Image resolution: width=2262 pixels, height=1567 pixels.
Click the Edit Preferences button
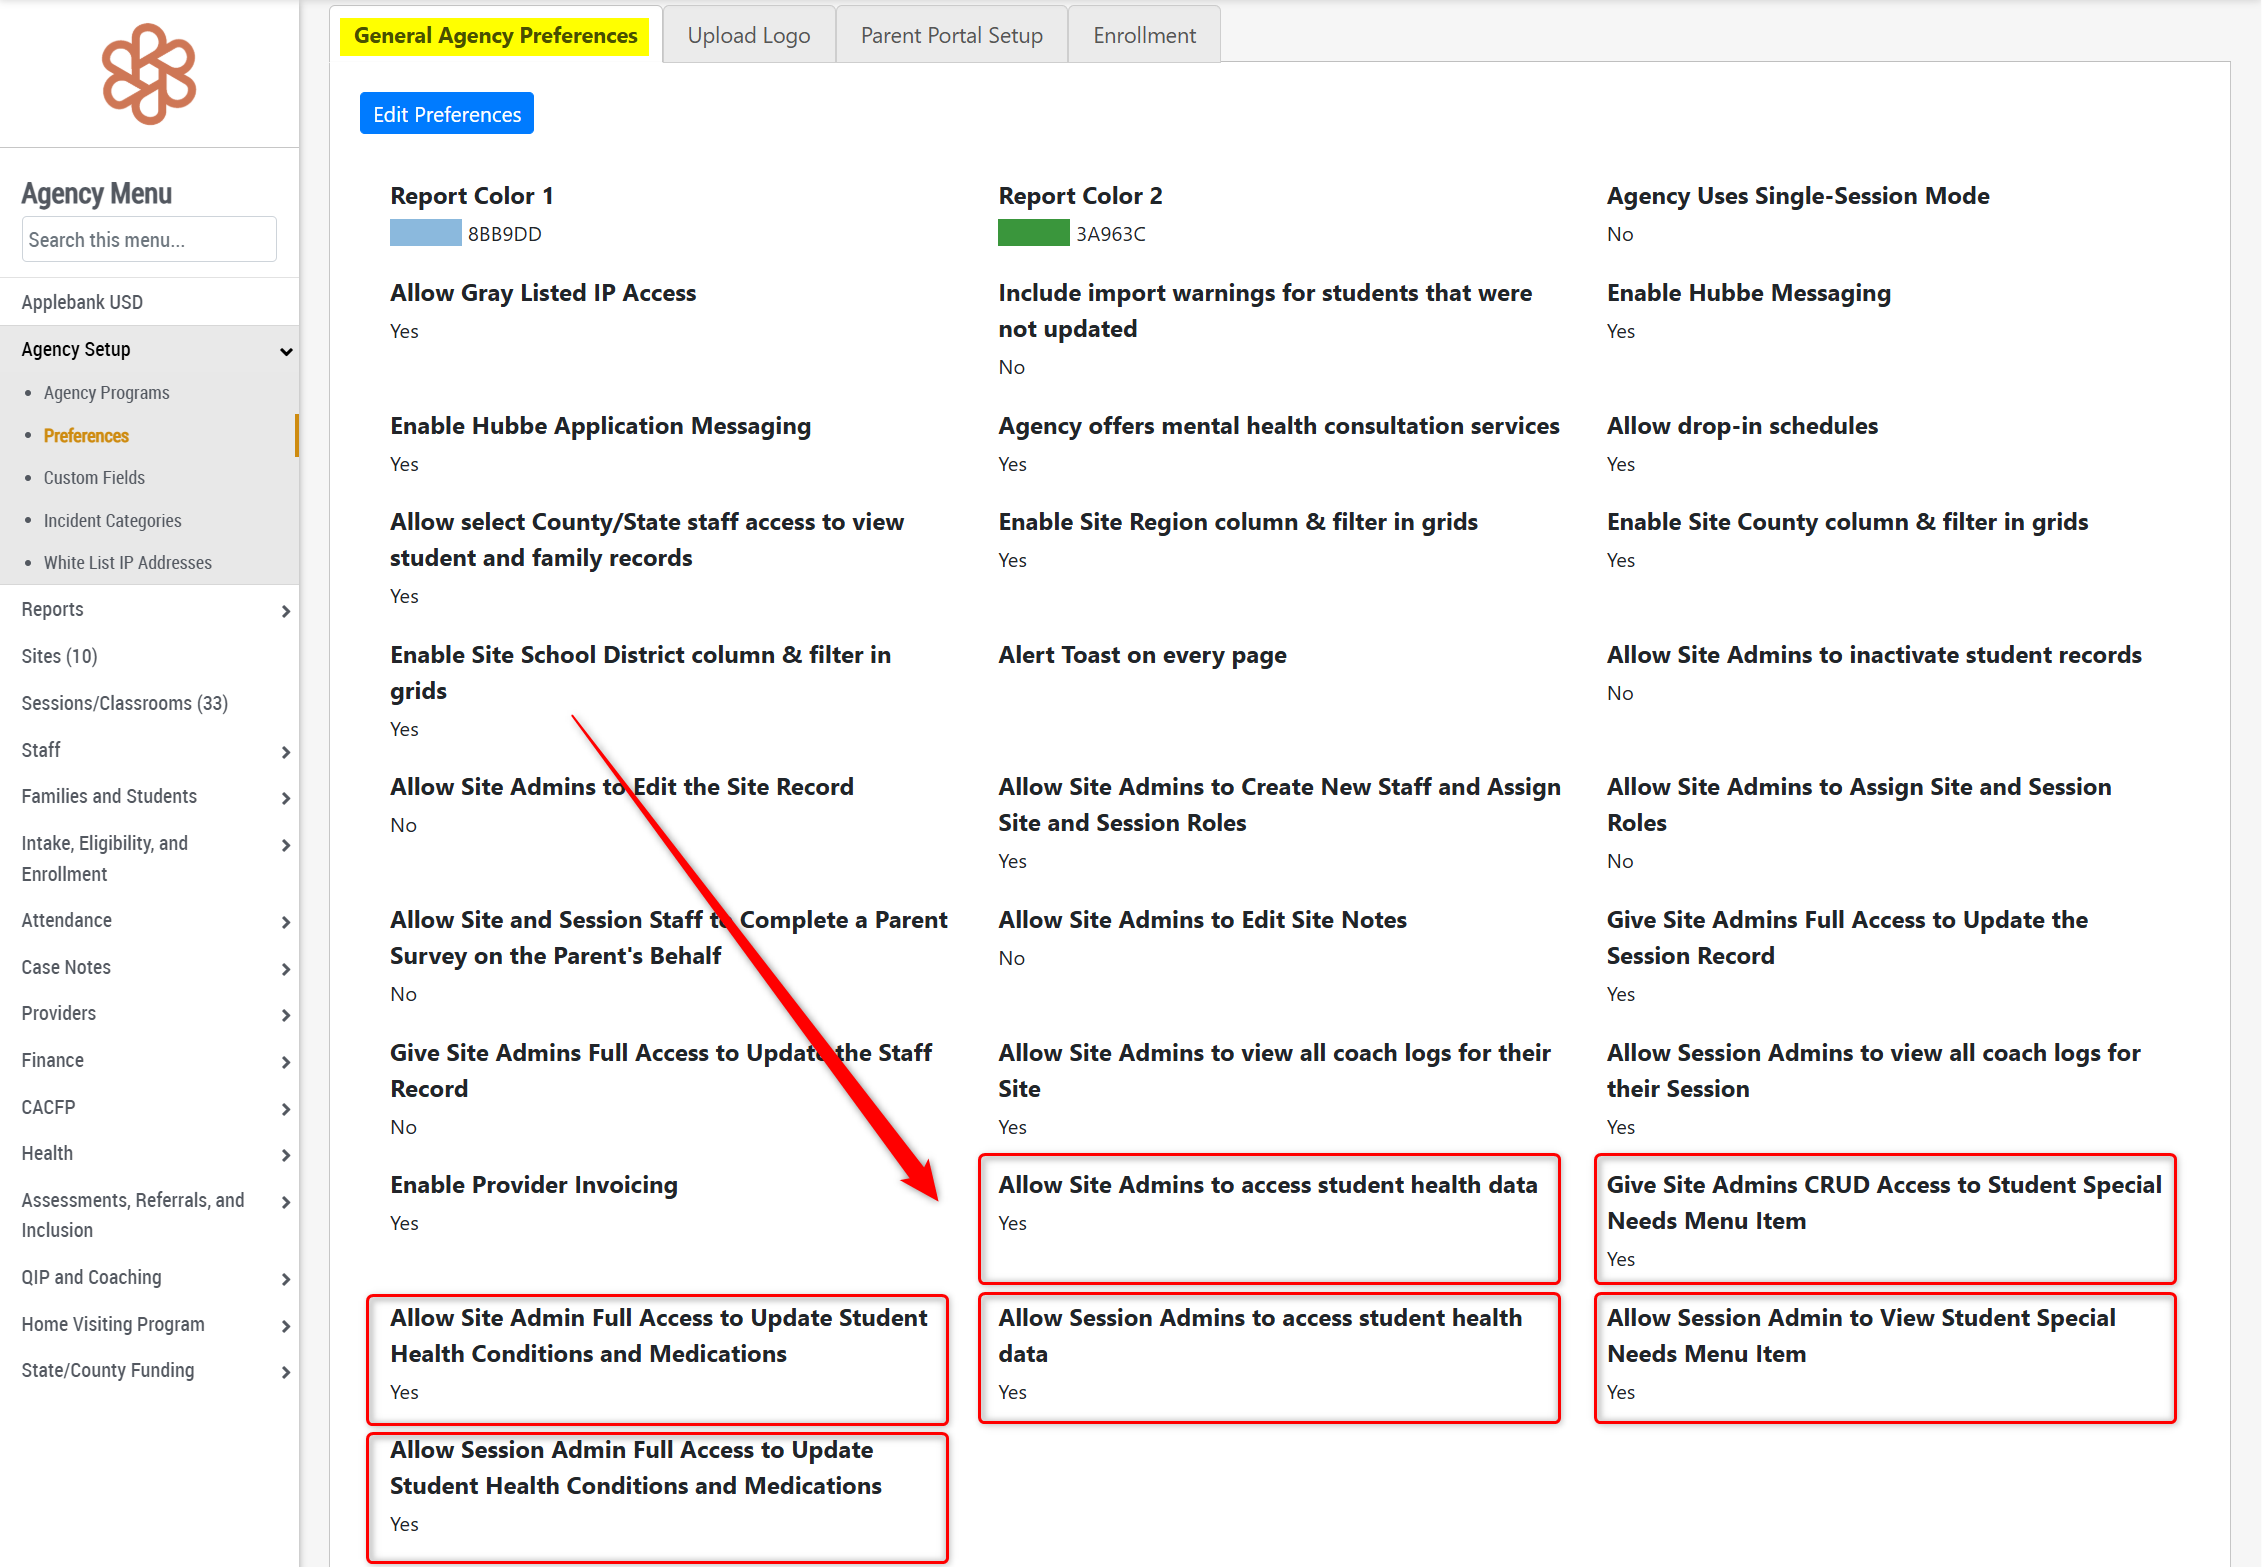pyautogui.click(x=446, y=114)
